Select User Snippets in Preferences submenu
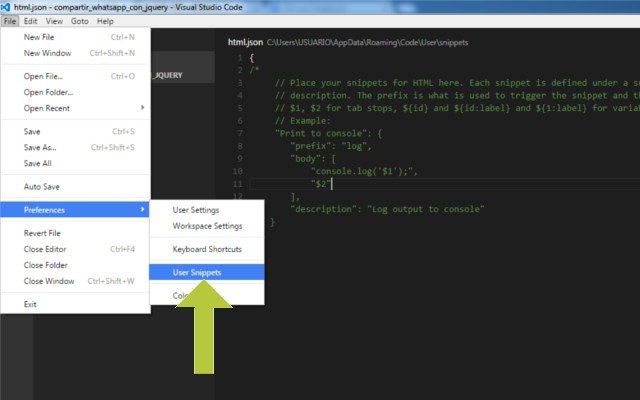 click(x=207, y=272)
